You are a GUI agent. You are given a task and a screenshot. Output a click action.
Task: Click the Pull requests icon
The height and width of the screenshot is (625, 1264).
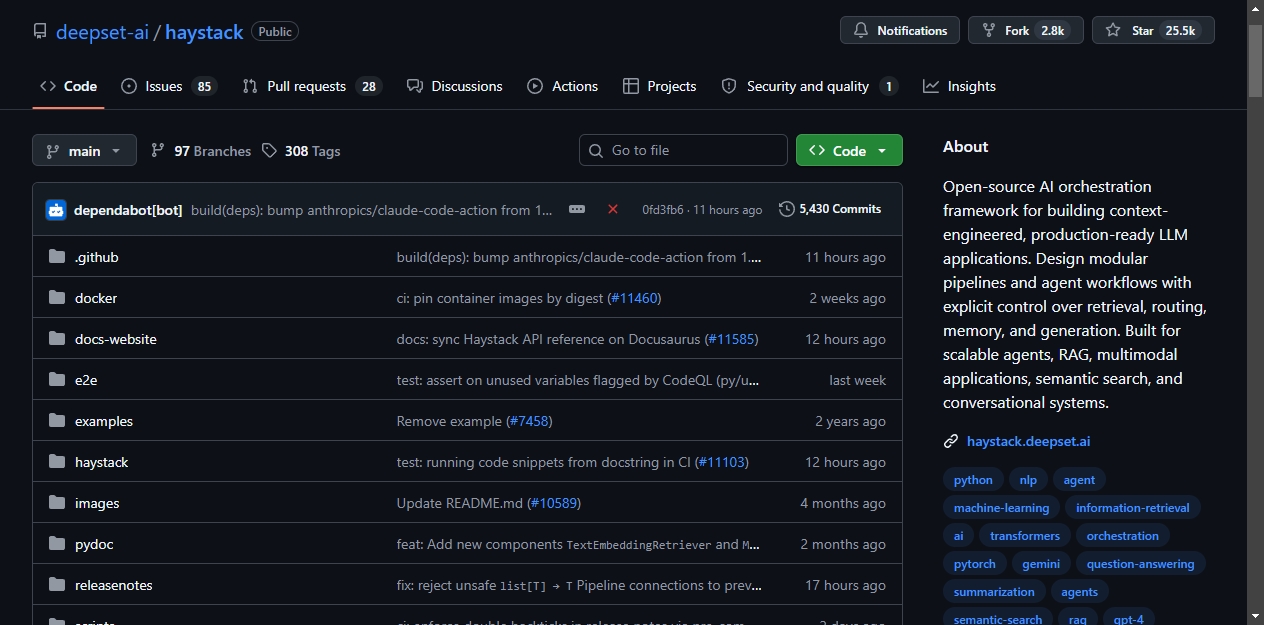pyautogui.click(x=250, y=86)
